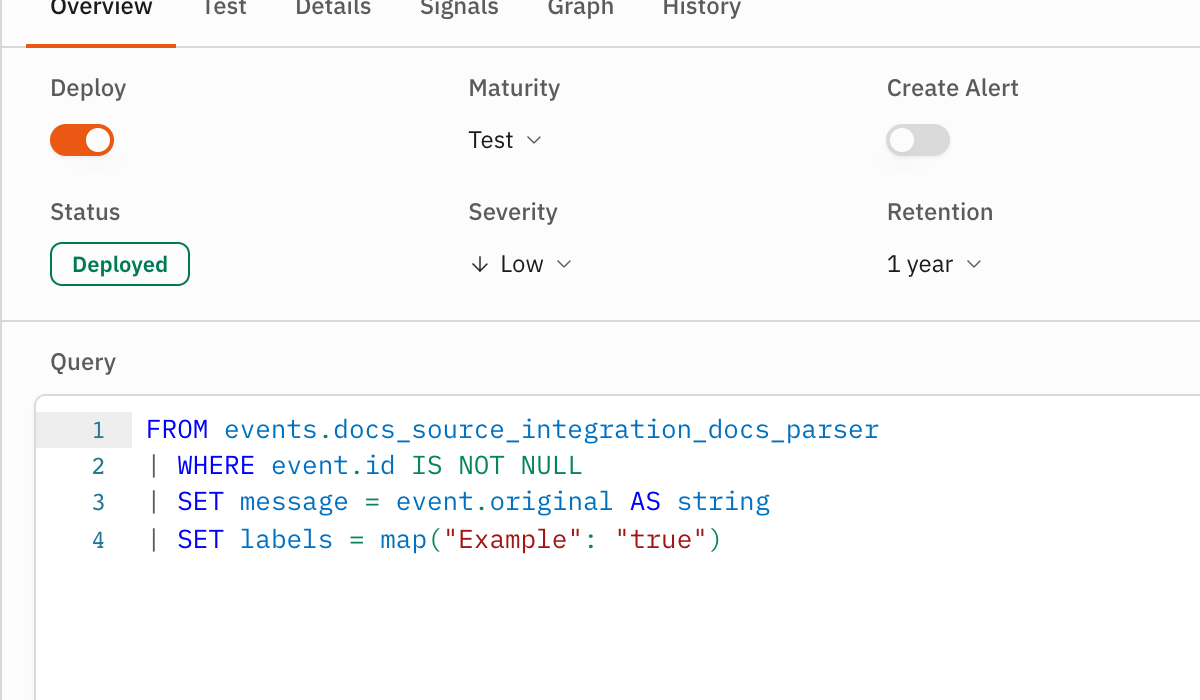The image size is (1200, 700).
Task: Click the chevron next to Test maturity
Action: (x=533, y=140)
